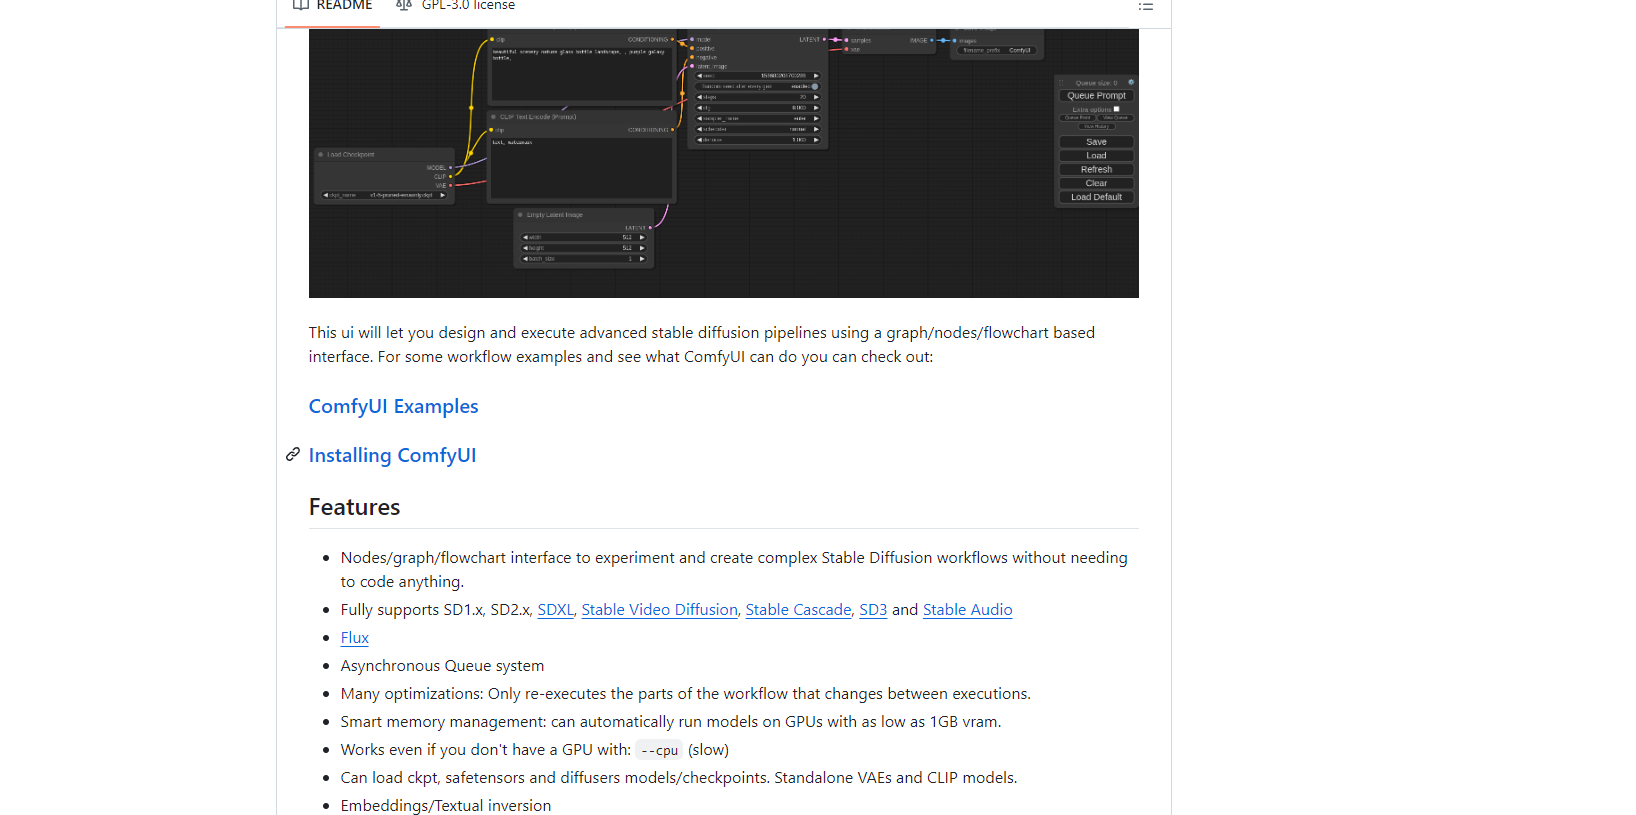This screenshot has height=815, width=1636.
Task: Click the cfg value slider field
Action: (x=759, y=108)
